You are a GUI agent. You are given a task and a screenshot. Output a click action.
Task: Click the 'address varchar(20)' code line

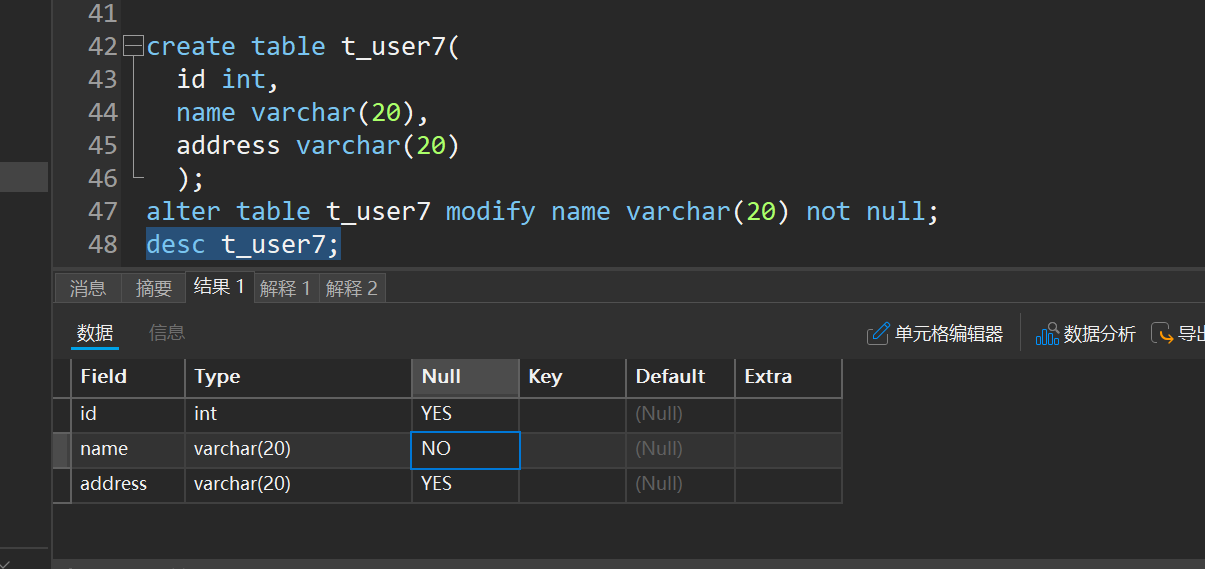tap(318, 146)
